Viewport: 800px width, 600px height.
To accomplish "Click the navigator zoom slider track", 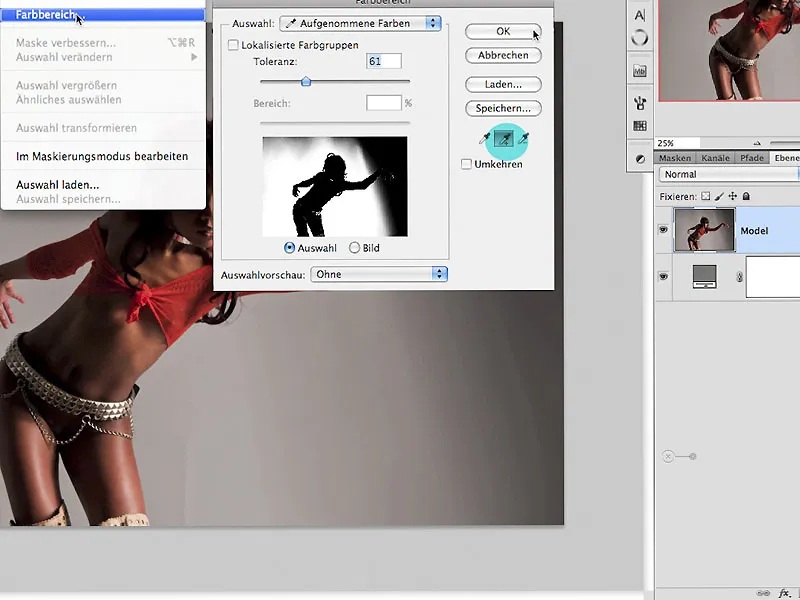I will (x=785, y=143).
